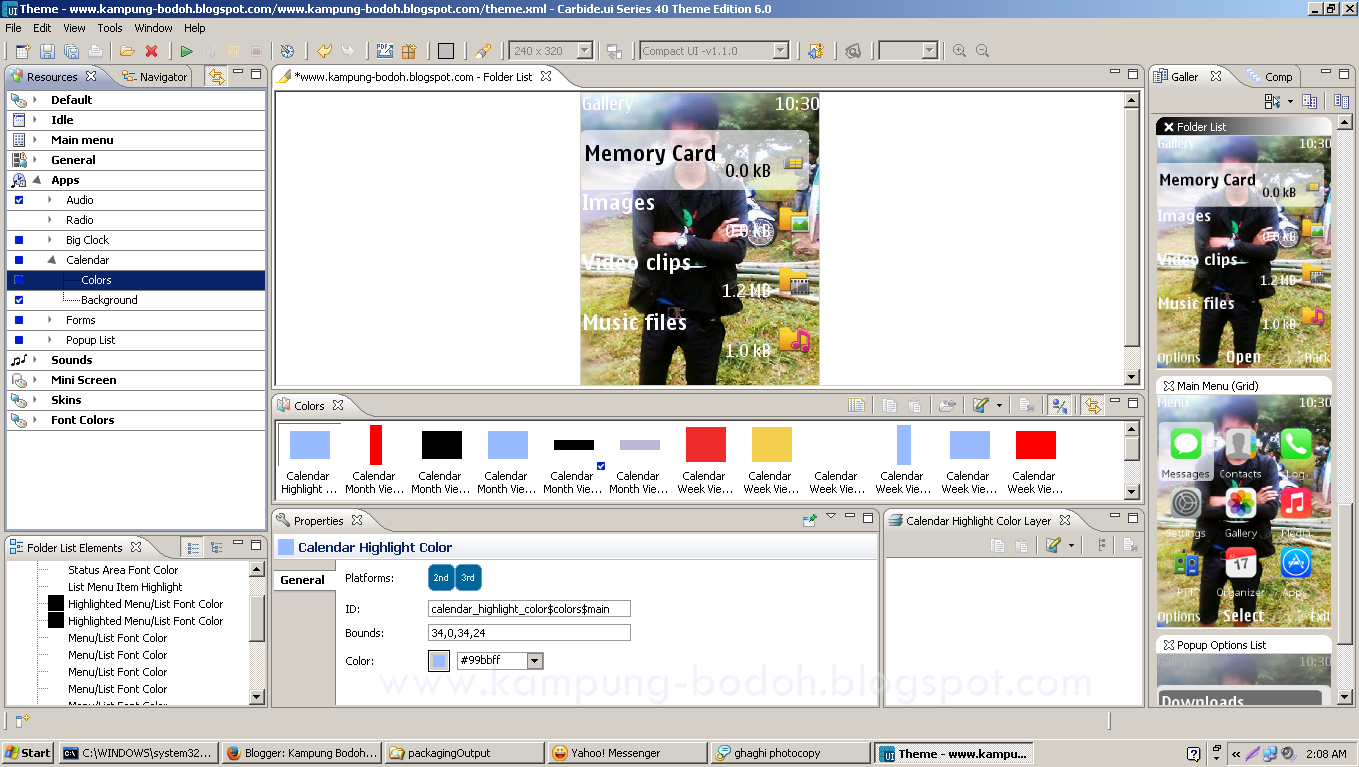This screenshot has width=1359, height=767.
Task: Toggle the blue box beside Big Clock
Action: 19,240
